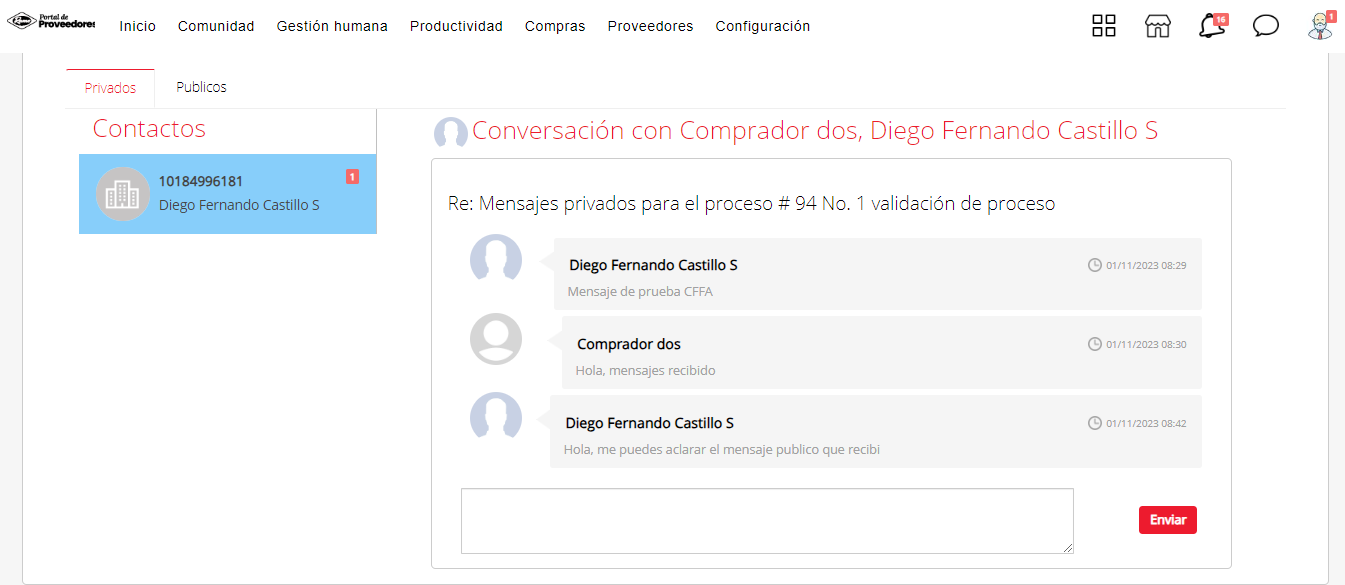This screenshot has width=1345, height=585.
Task: Switch to the Privados tab
Action: click(110, 88)
